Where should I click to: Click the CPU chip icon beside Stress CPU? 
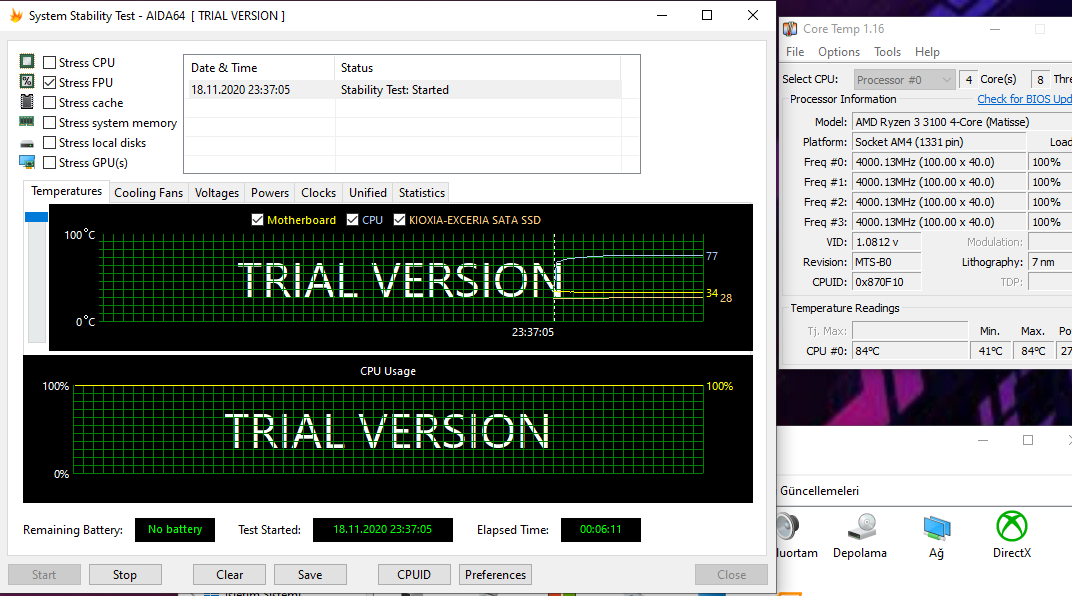tap(27, 62)
